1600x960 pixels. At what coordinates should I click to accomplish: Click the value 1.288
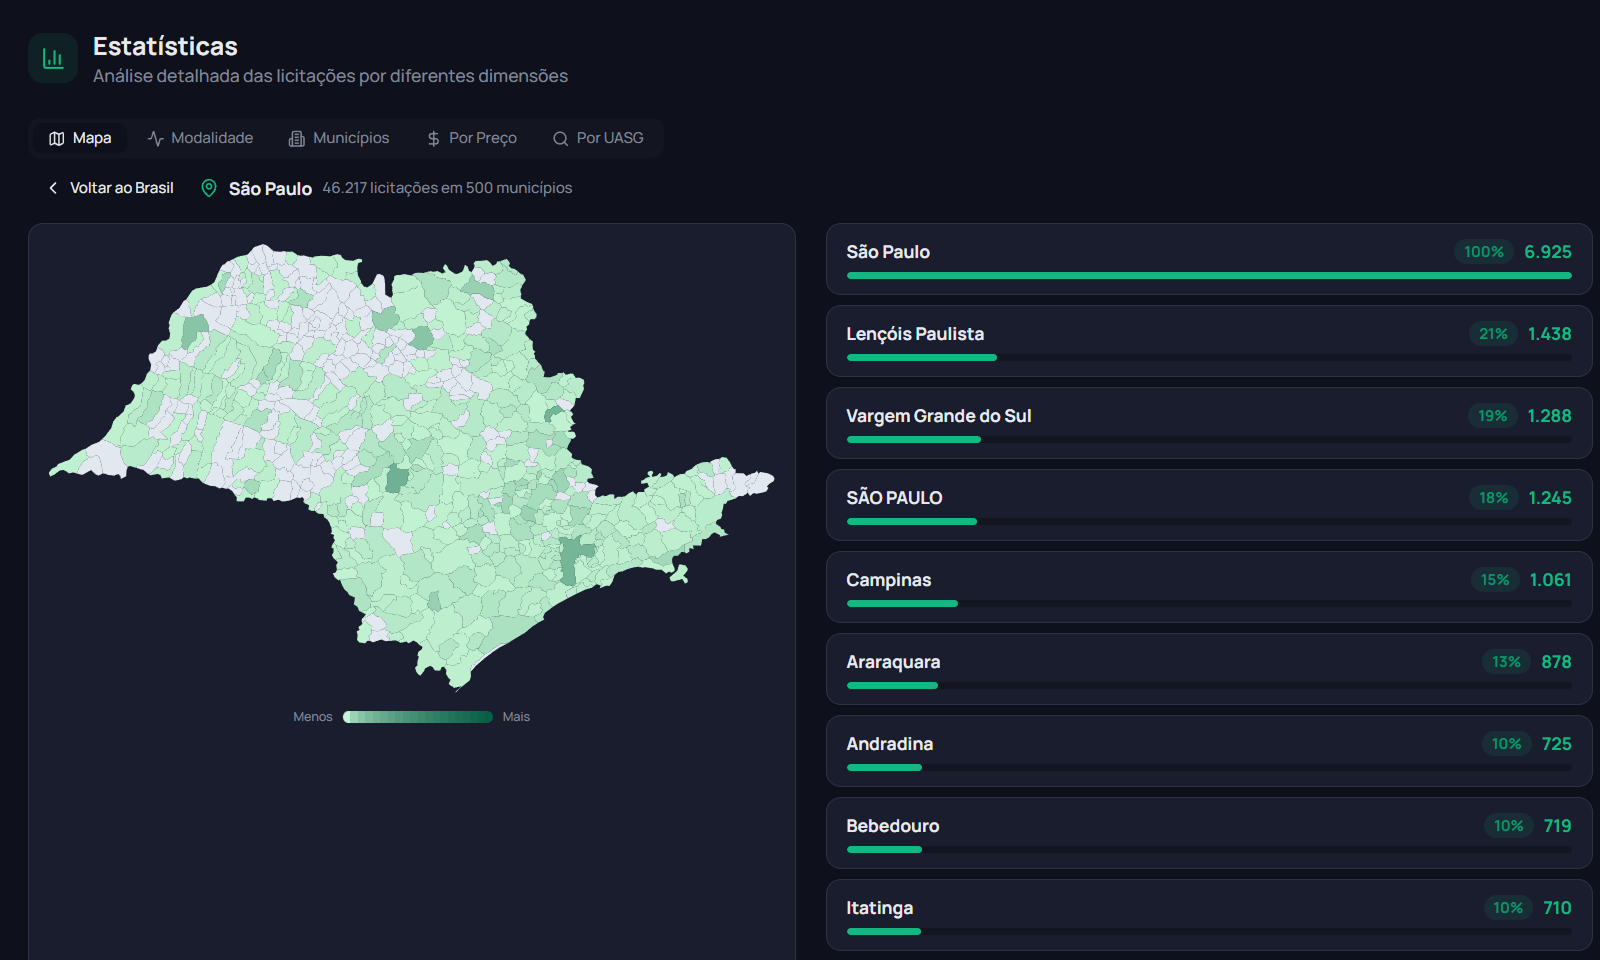point(1549,416)
